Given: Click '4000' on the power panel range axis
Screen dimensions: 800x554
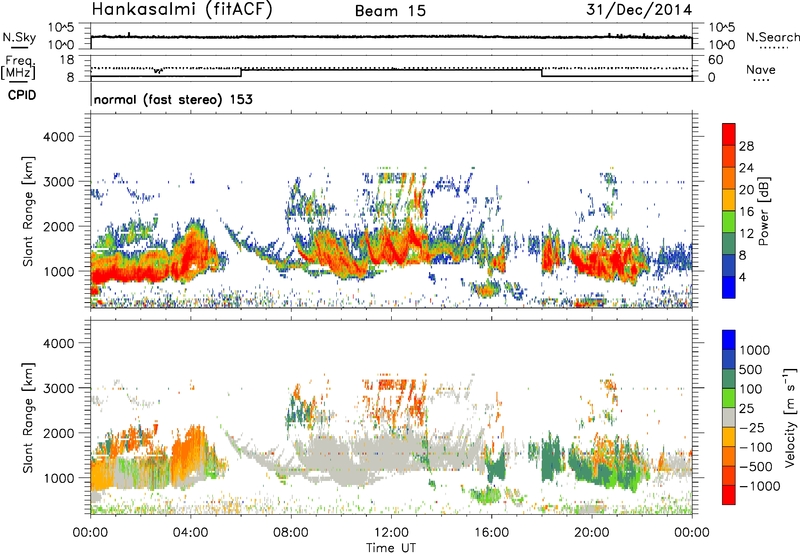Looking at the screenshot, I should (x=58, y=137).
